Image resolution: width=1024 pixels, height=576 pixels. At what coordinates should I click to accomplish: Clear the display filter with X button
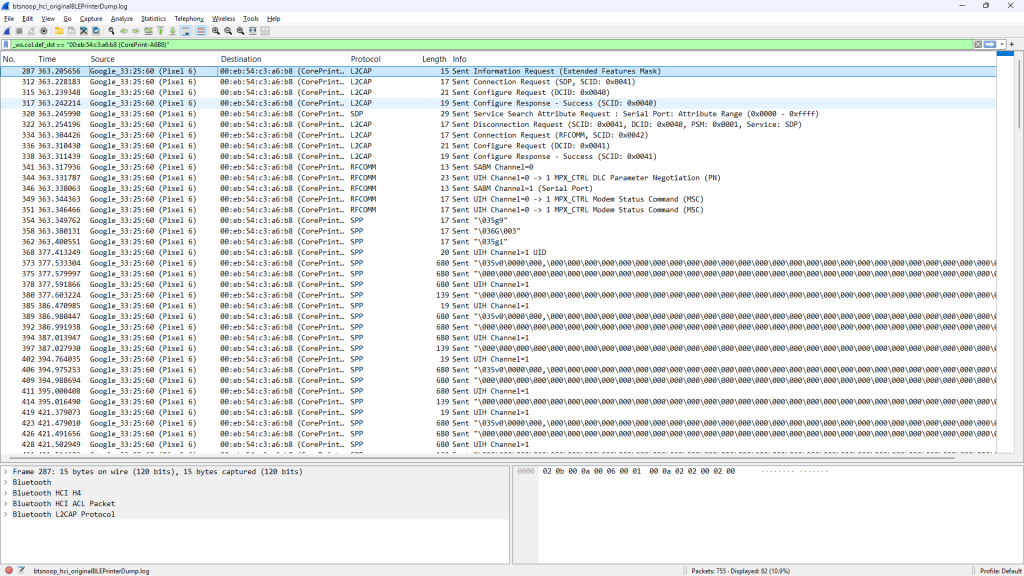978,45
